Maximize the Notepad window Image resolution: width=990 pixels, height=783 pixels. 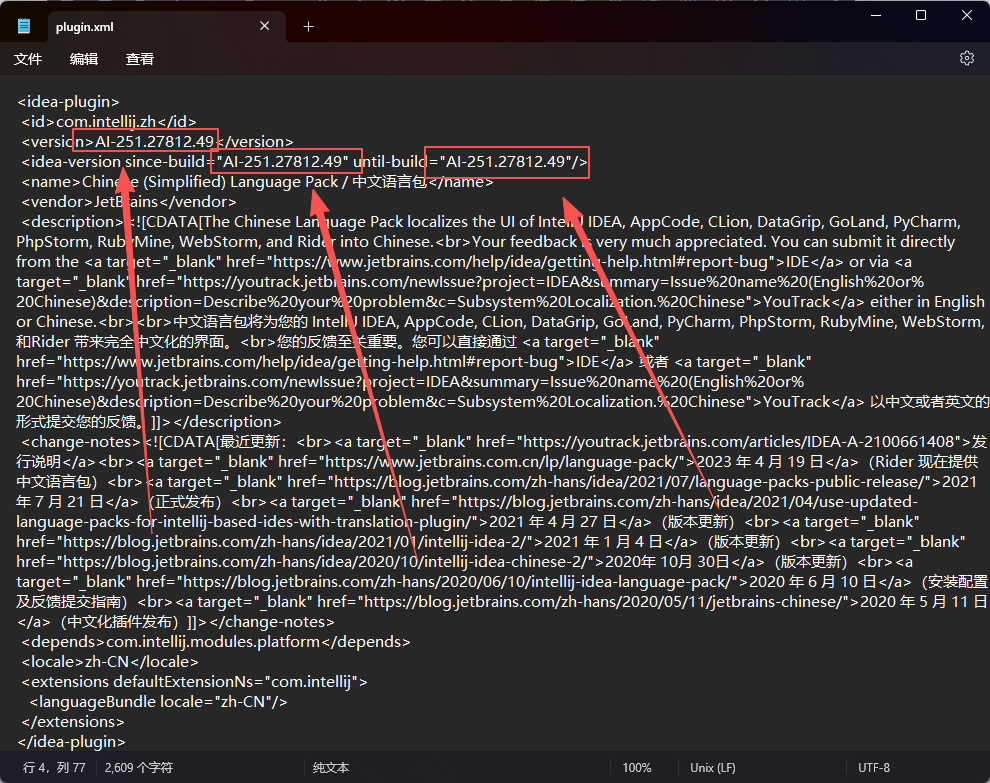(920, 15)
